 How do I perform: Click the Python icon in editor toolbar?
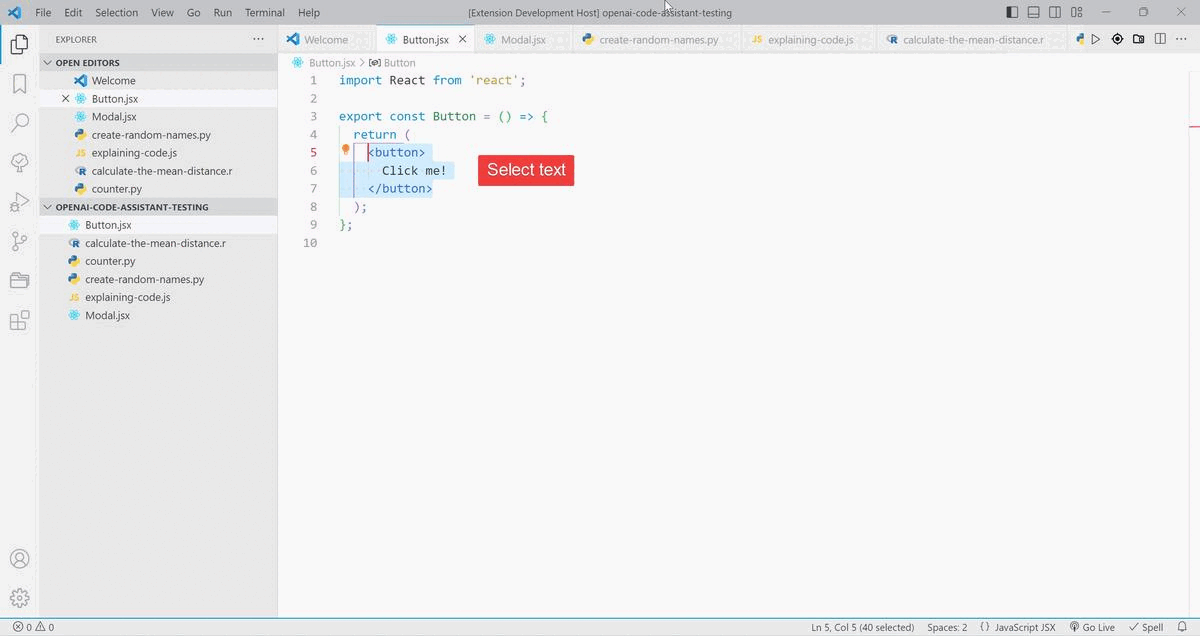[1080, 39]
